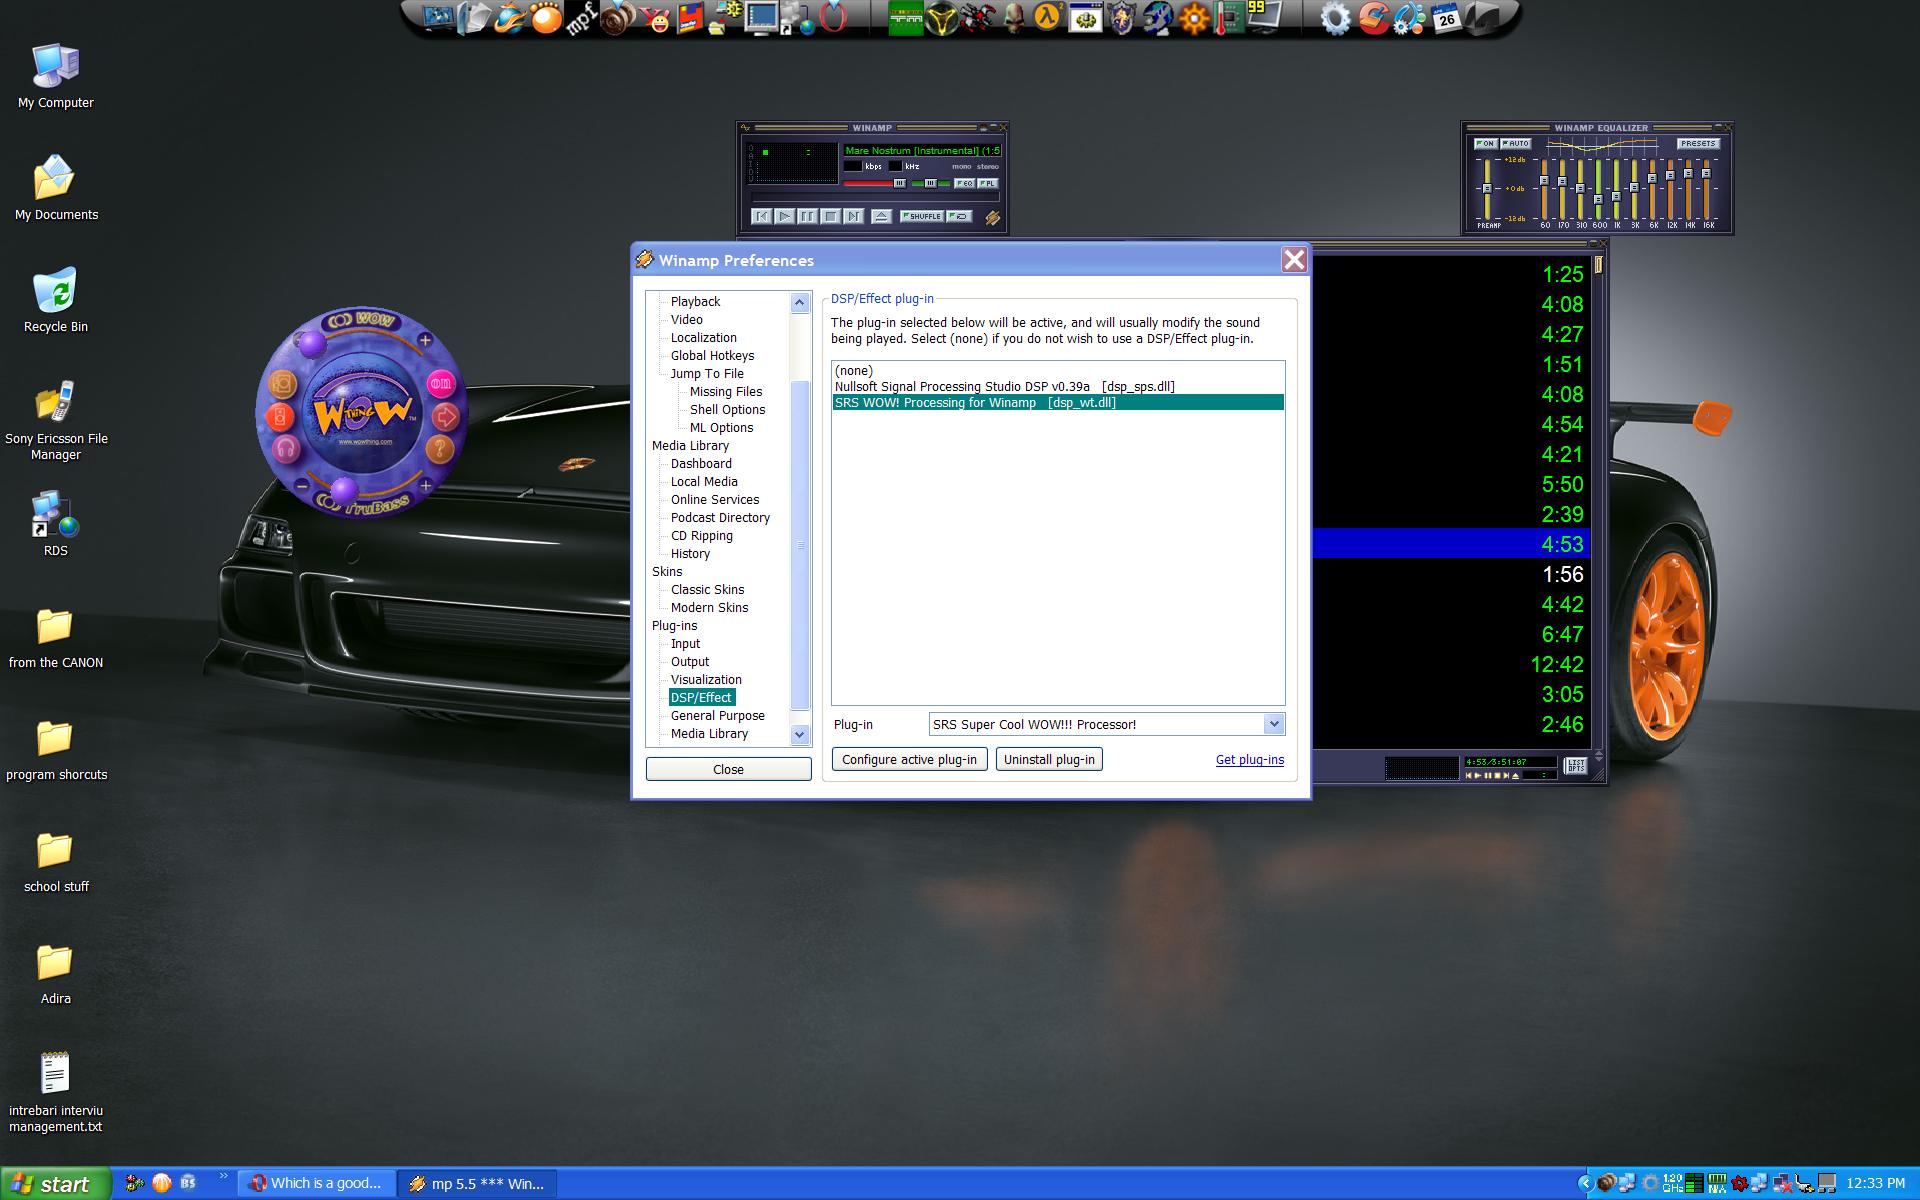This screenshot has width=1920, height=1200.
Task: Click Close button in Winamp Preferences
Action: [728, 769]
